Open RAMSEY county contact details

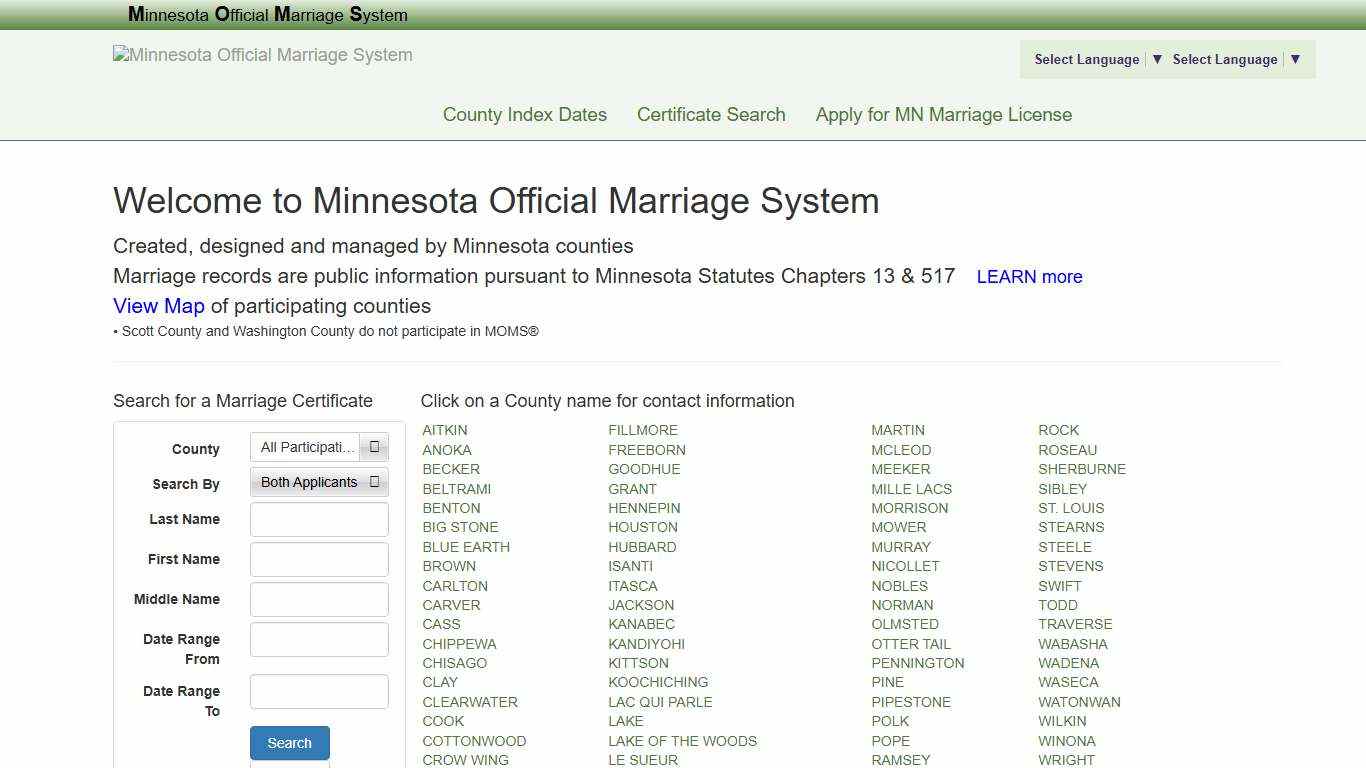tap(900, 760)
